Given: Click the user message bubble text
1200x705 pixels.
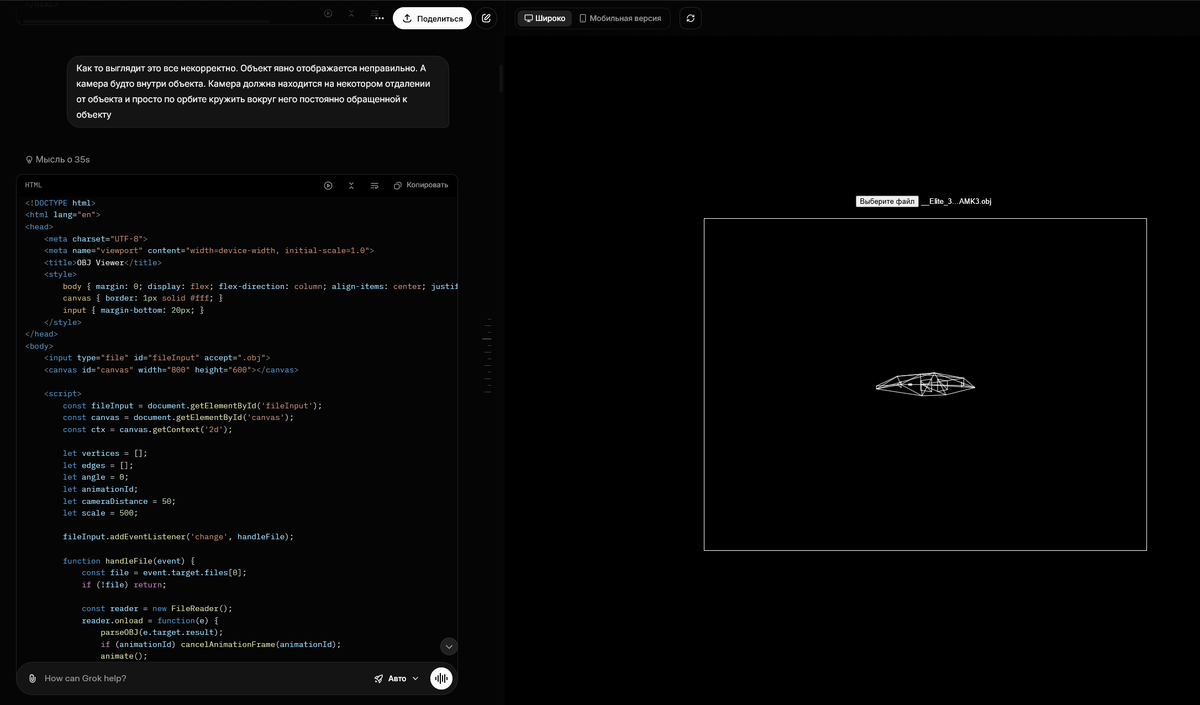Looking at the screenshot, I should [x=258, y=91].
